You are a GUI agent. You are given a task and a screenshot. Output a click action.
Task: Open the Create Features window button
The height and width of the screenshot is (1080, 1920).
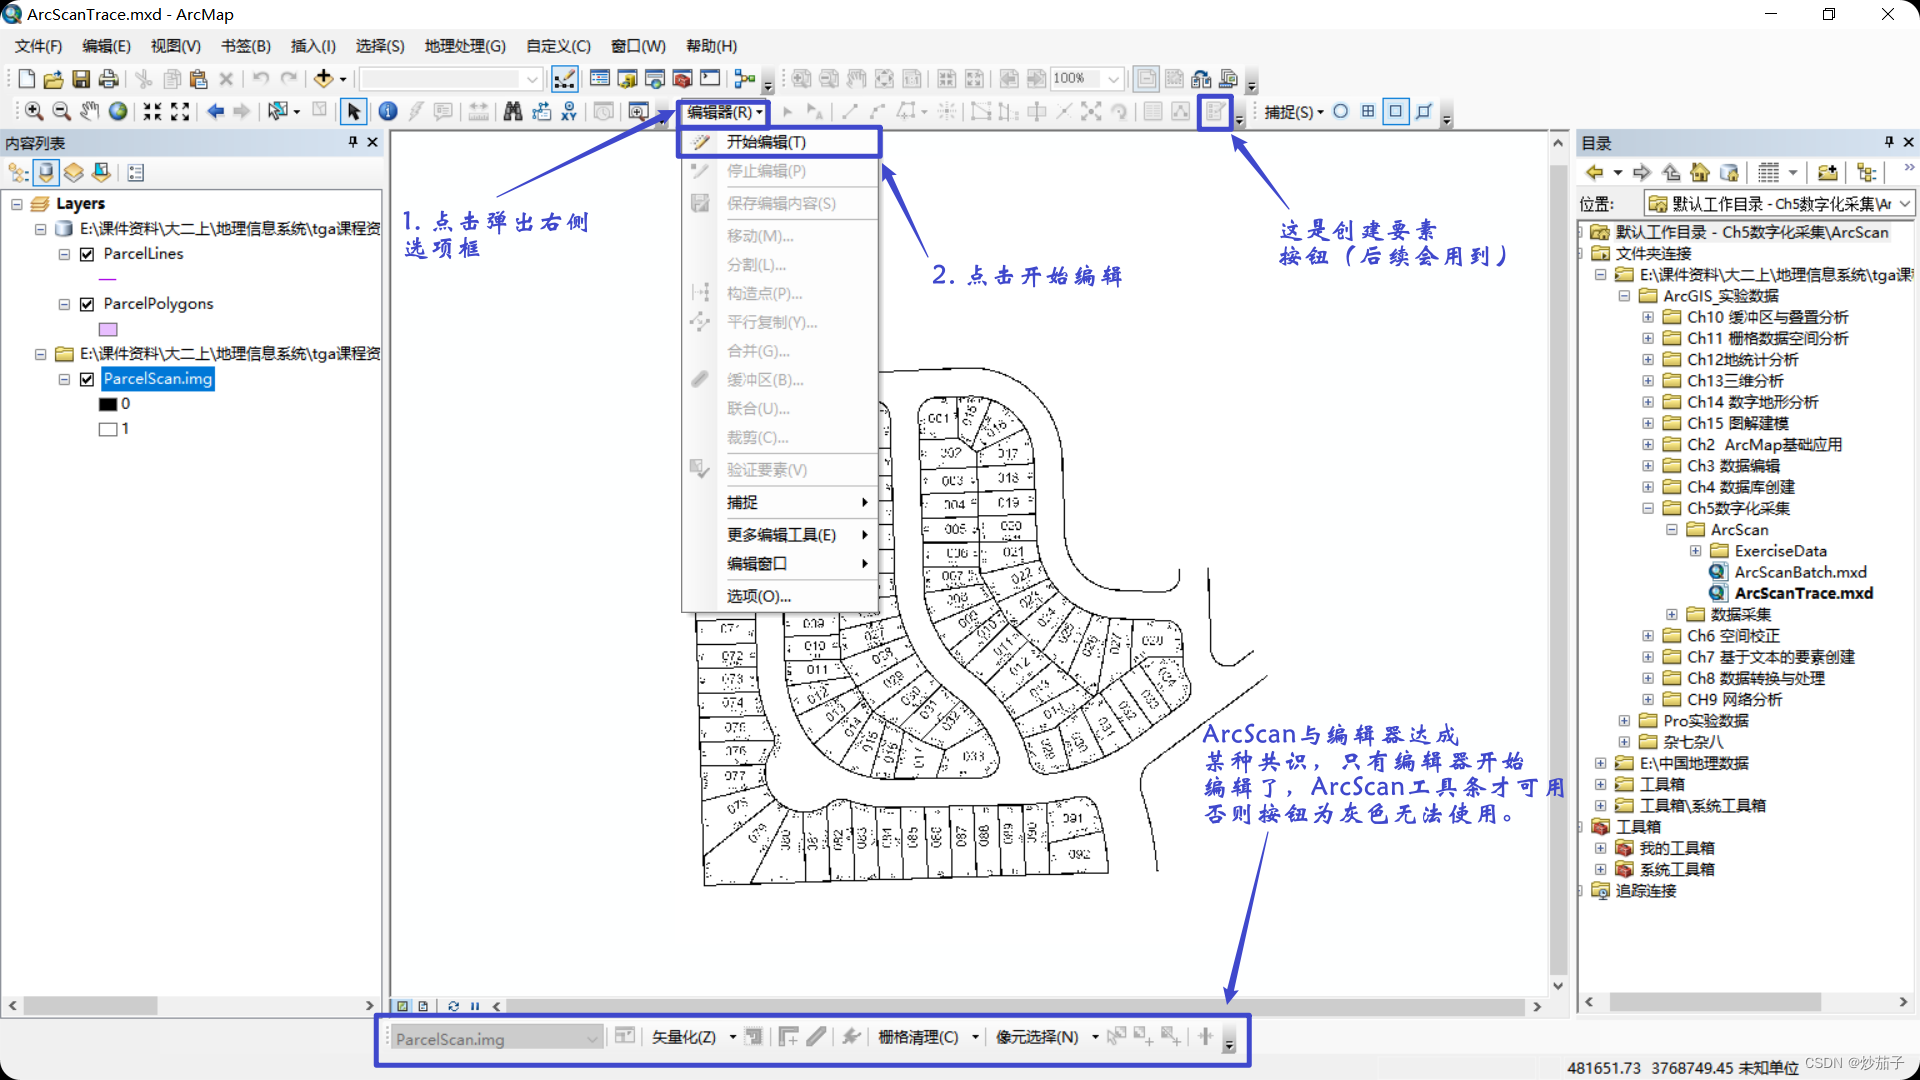[1215, 111]
